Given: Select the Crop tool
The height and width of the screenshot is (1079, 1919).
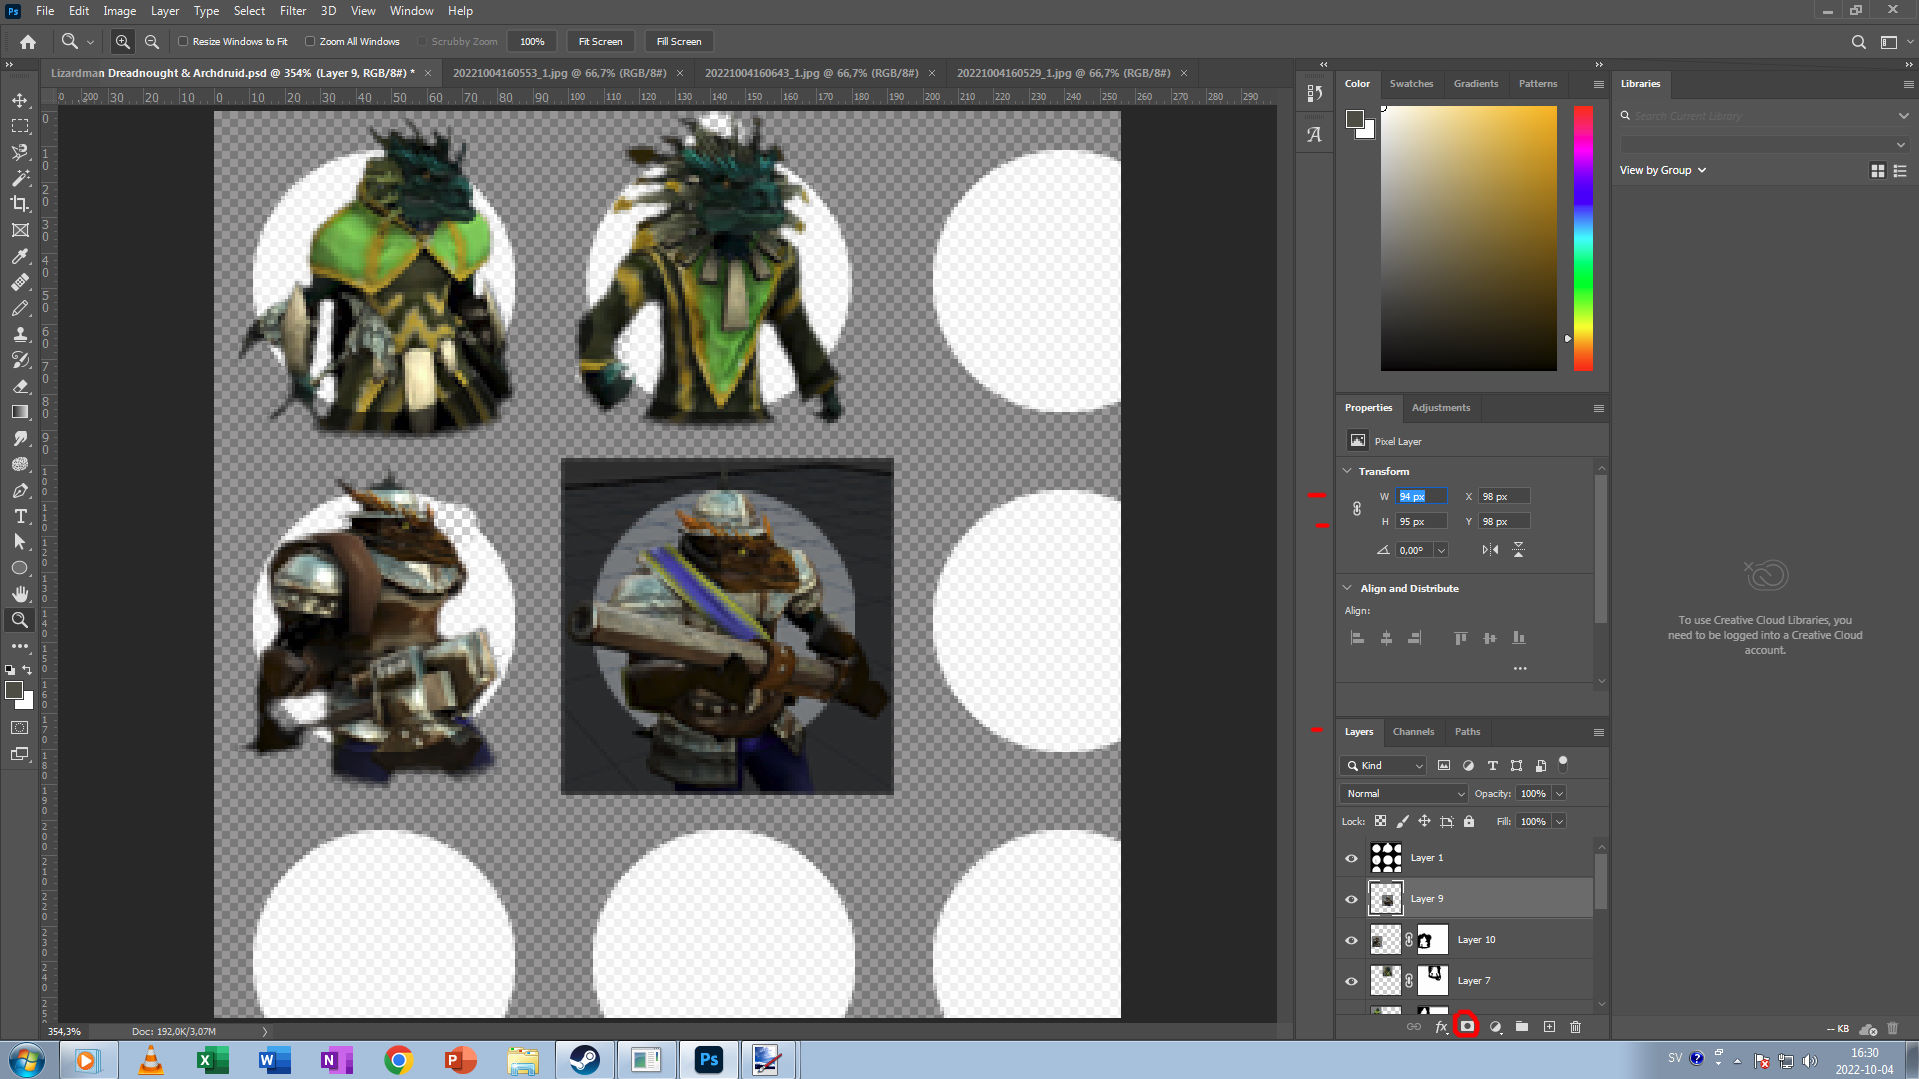Looking at the screenshot, I should 20,204.
